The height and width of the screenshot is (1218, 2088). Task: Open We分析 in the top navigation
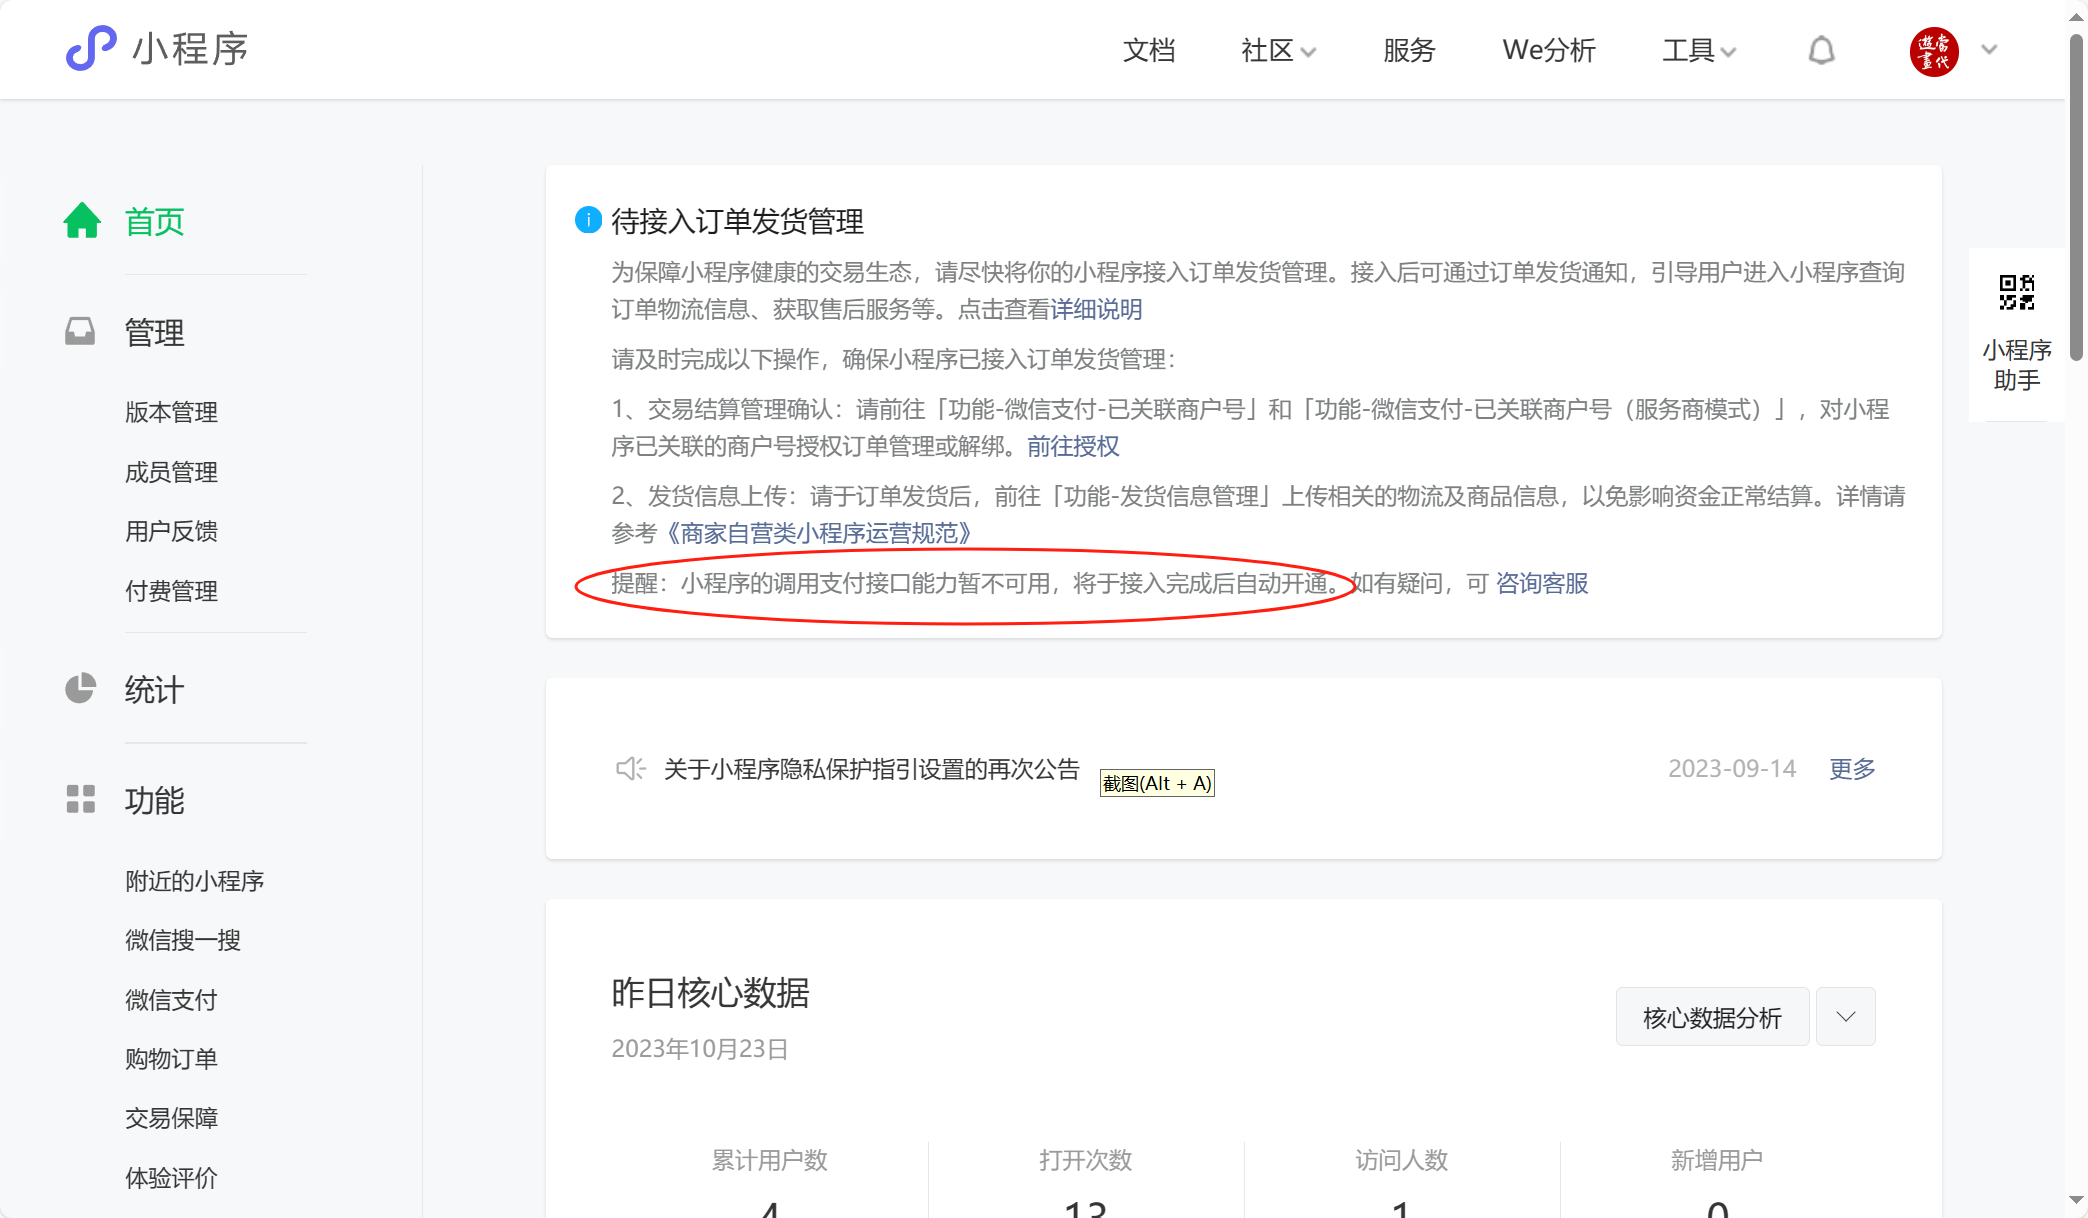(1548, 51)
